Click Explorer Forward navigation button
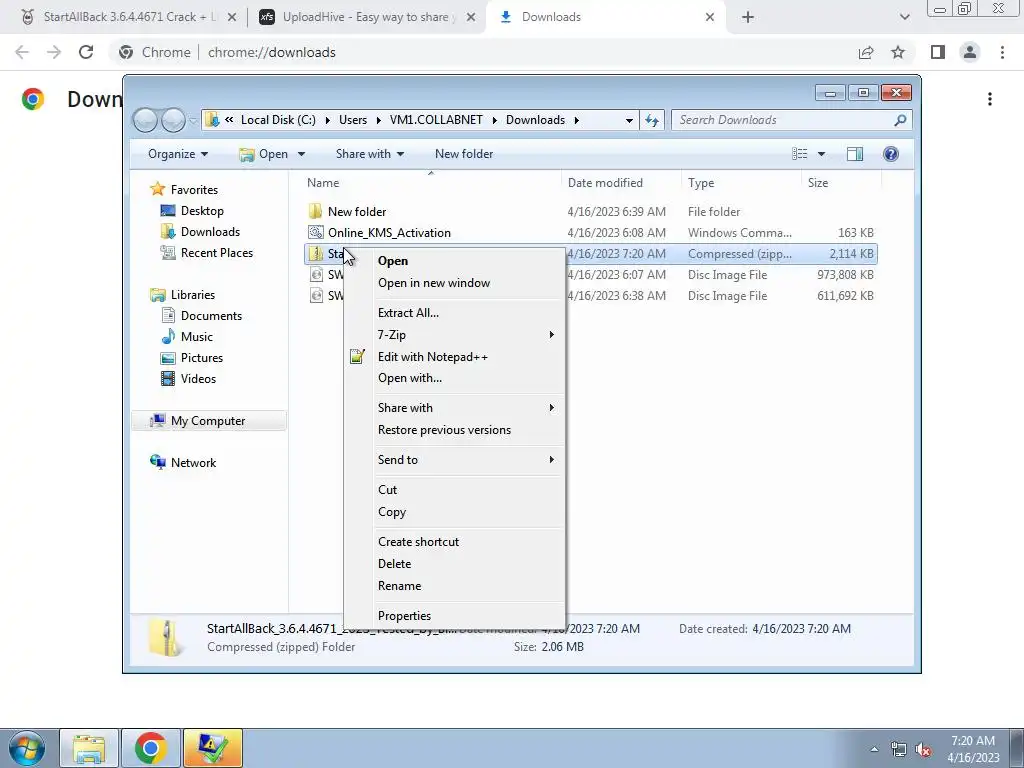 (173, 120)
